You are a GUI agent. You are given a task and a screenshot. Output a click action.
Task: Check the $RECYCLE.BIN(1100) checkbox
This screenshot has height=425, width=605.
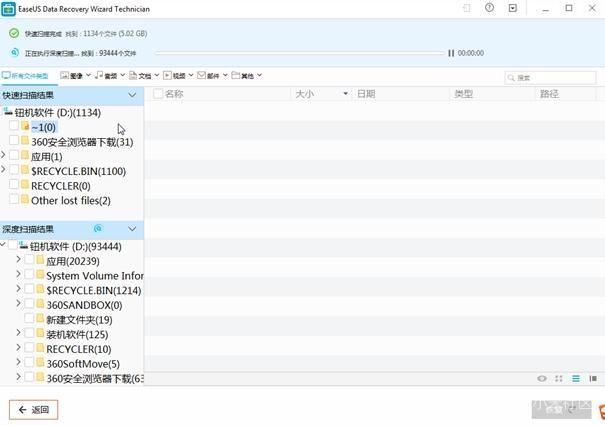(14, 169)
